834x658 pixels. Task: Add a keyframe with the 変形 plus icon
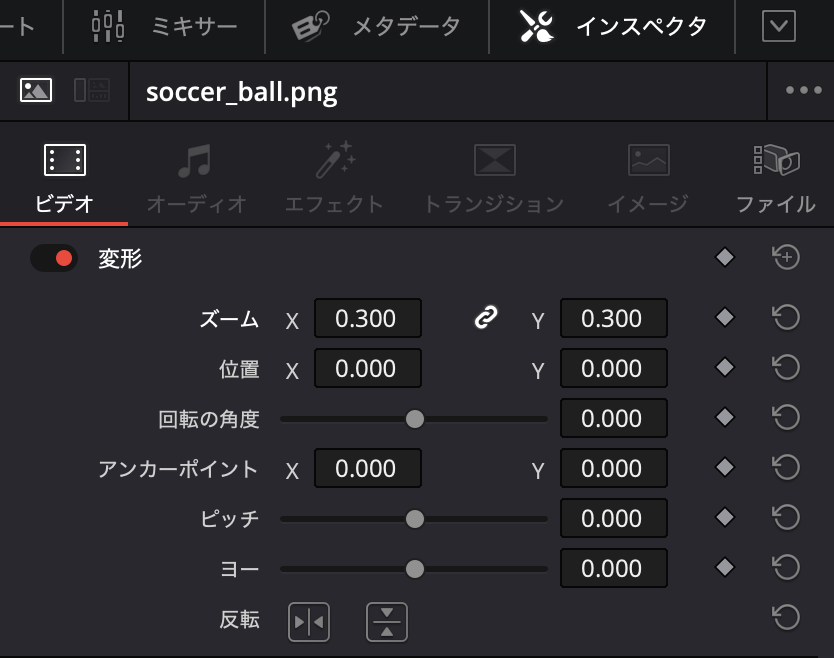(x=787, y=257)
